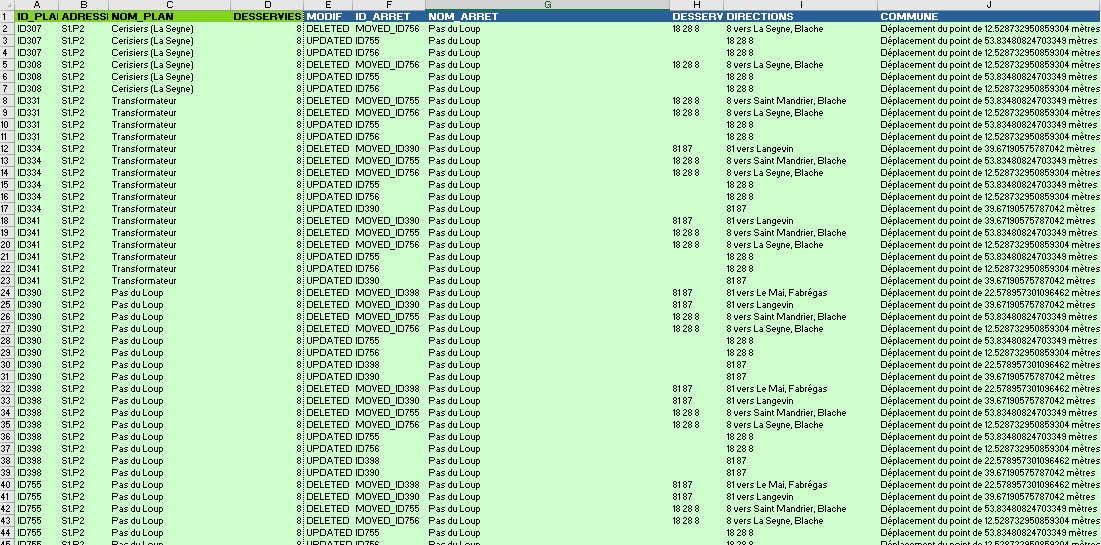
Task: Select column D header letter
Action: (x=267, y=5)
